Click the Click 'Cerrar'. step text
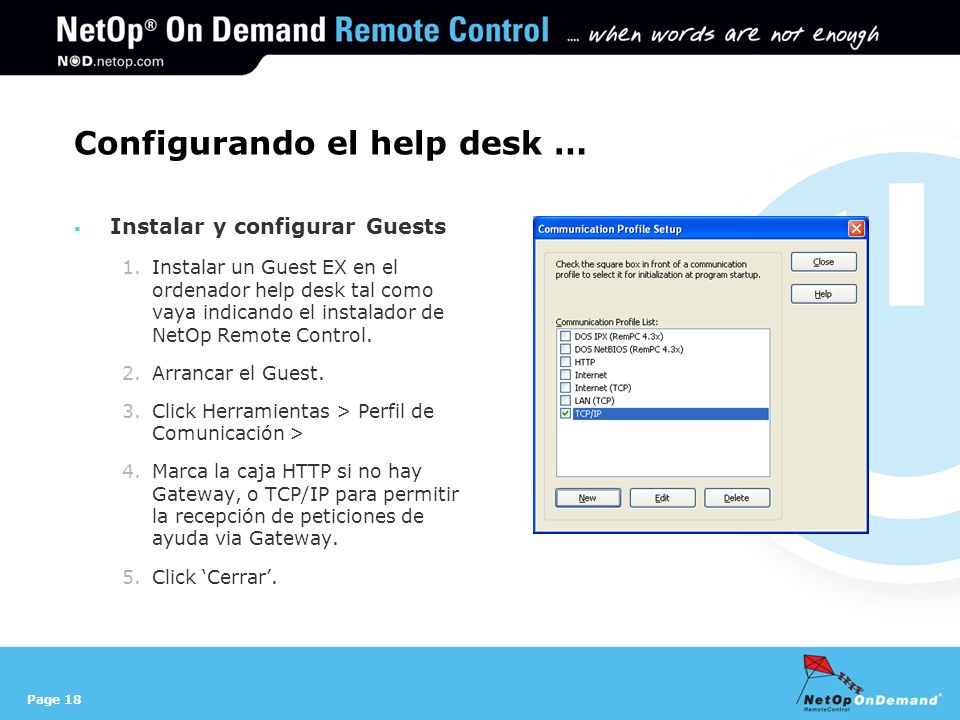 [214, 577]
